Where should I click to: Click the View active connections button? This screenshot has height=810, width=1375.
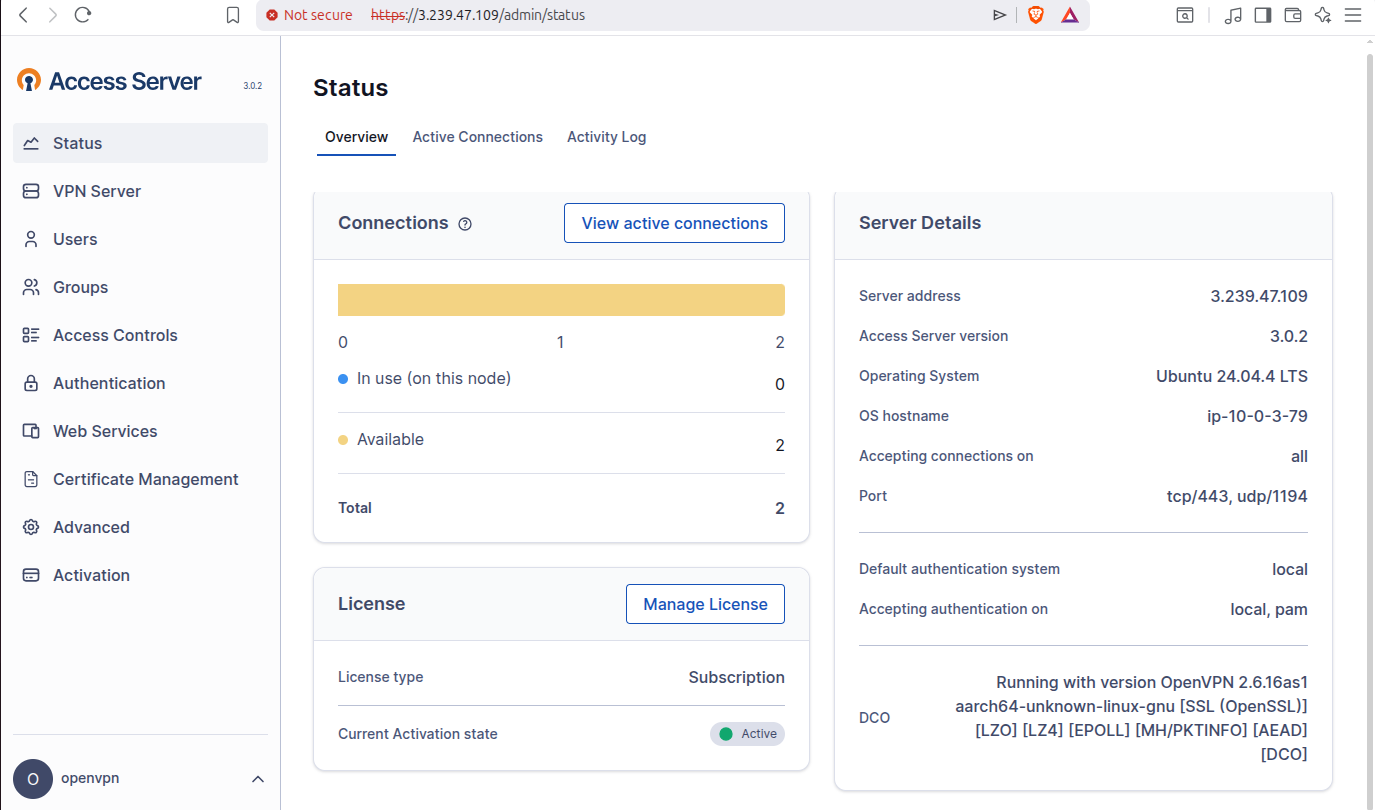[x=674, y=223]
